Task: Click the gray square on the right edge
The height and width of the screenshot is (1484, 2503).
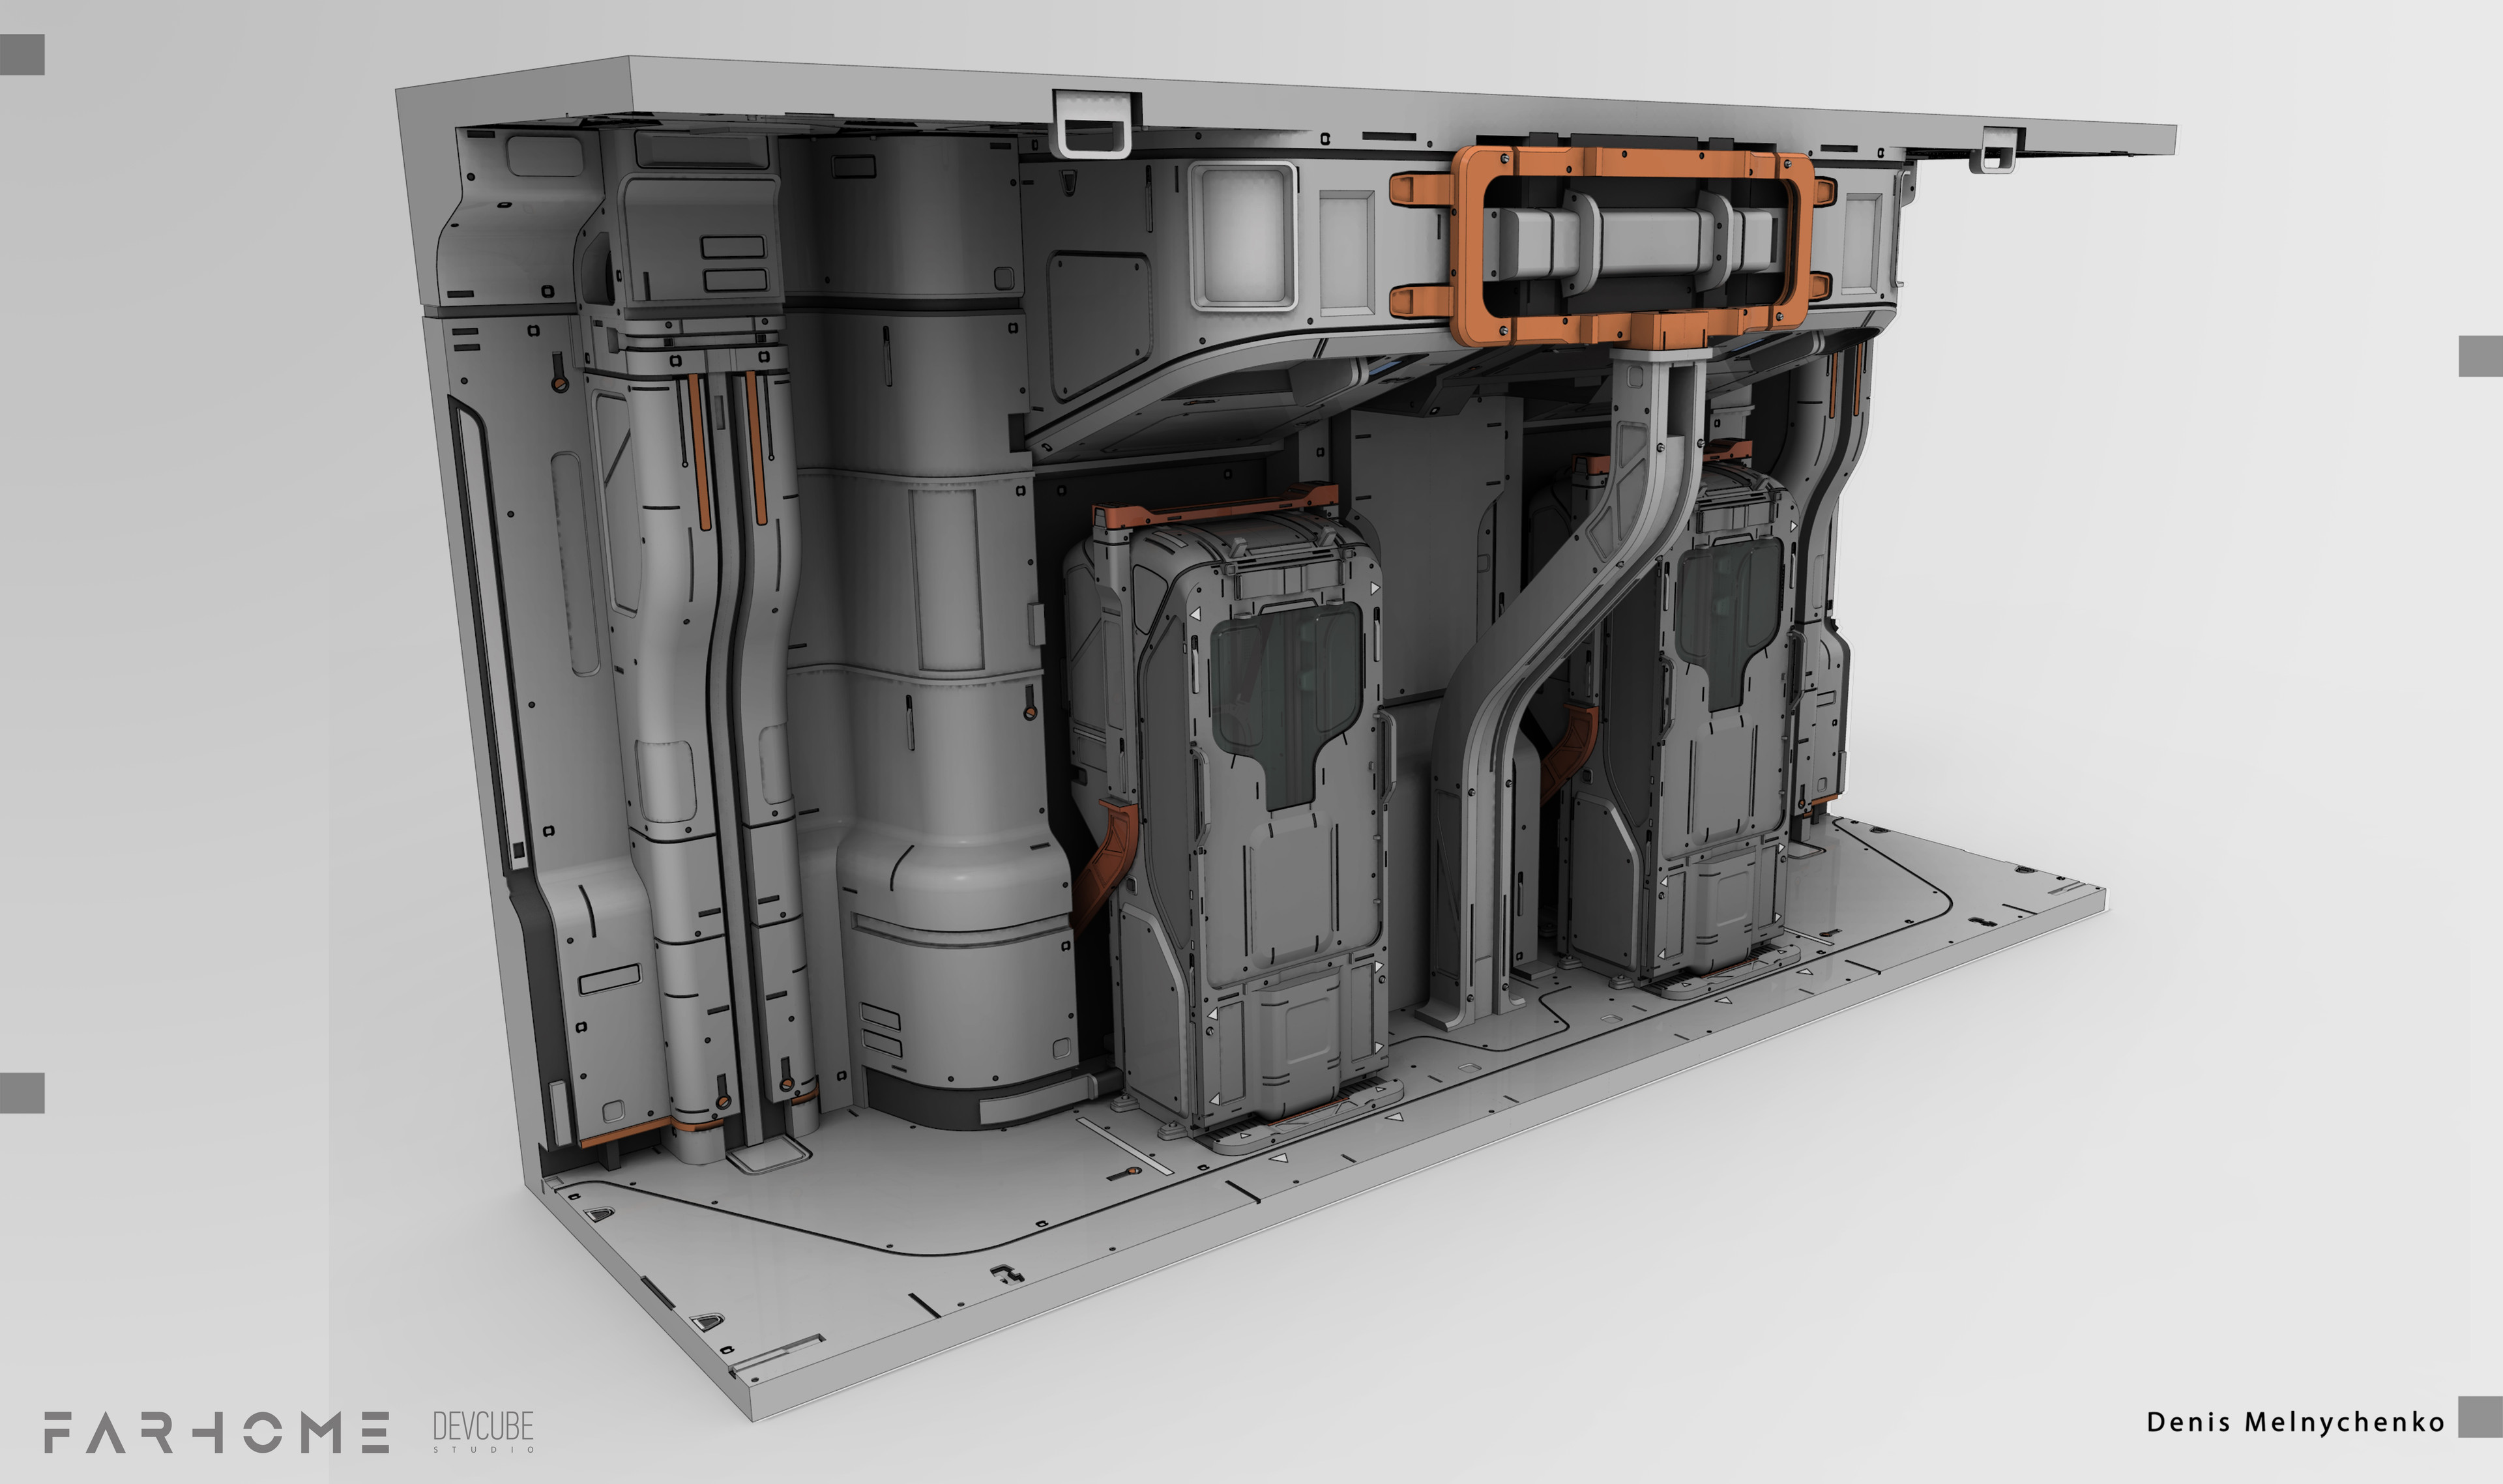Action: (x=2480, y=356)
